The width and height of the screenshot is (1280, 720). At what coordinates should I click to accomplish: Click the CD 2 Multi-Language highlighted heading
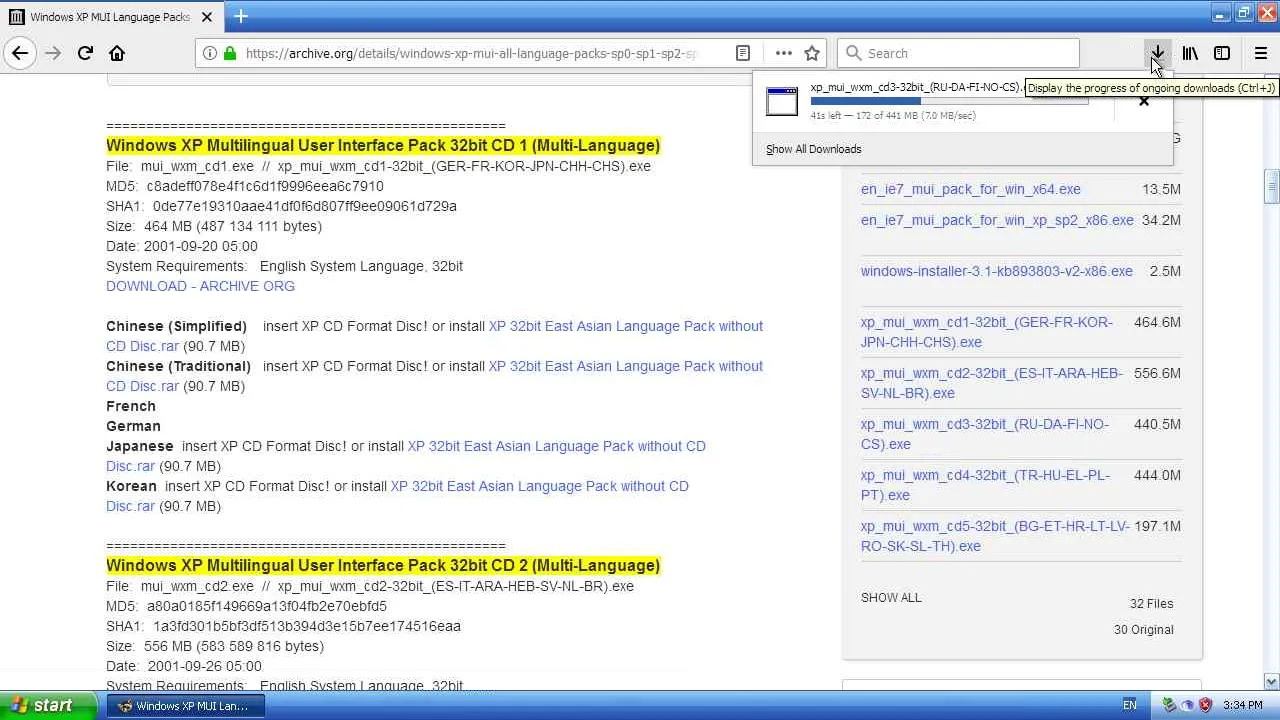(383, 566)
